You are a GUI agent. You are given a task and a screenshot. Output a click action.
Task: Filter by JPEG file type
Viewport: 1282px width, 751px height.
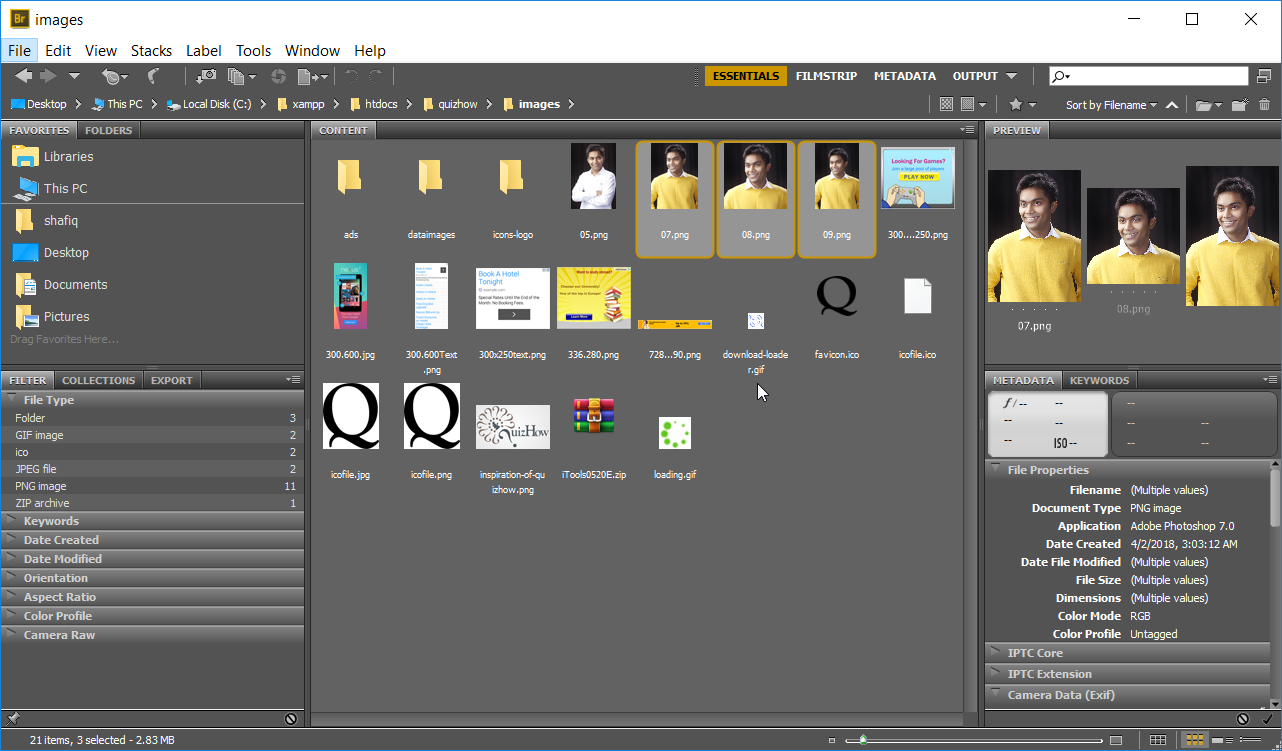coord(153,469)
